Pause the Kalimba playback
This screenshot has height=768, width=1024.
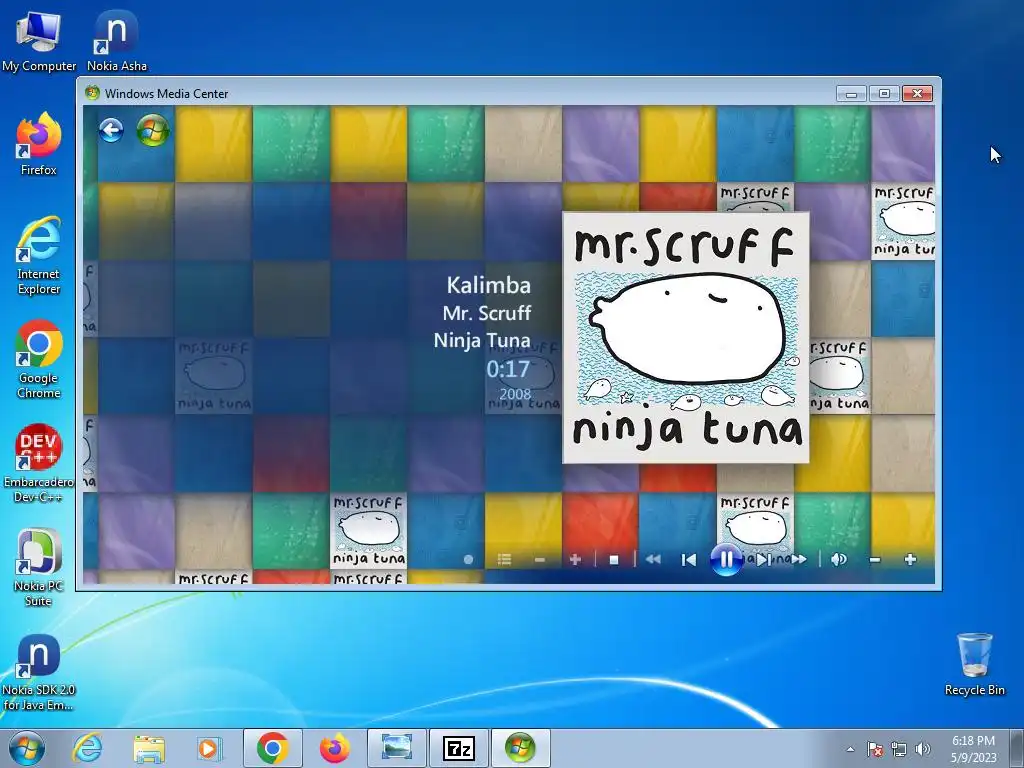(726, 560)
